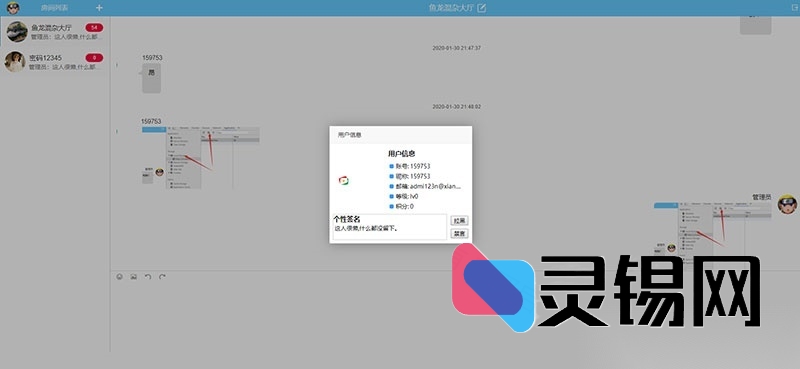800x369 pixels.
Task: Undo last edit in the message toolbar
Action: pyautogui.click(x=148, y=277)
